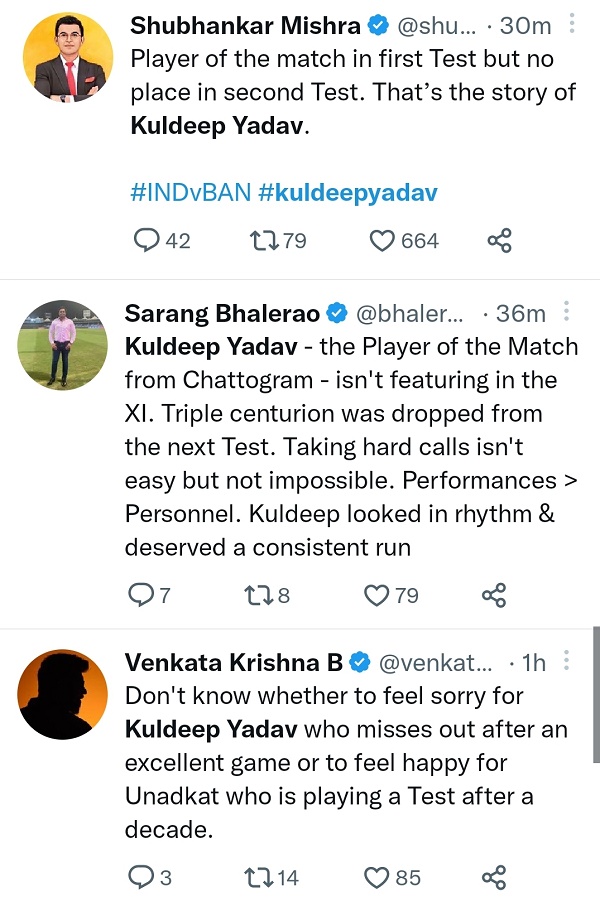Open reply on Sarang Bhalerao's tweet

(x=139, y=596)
